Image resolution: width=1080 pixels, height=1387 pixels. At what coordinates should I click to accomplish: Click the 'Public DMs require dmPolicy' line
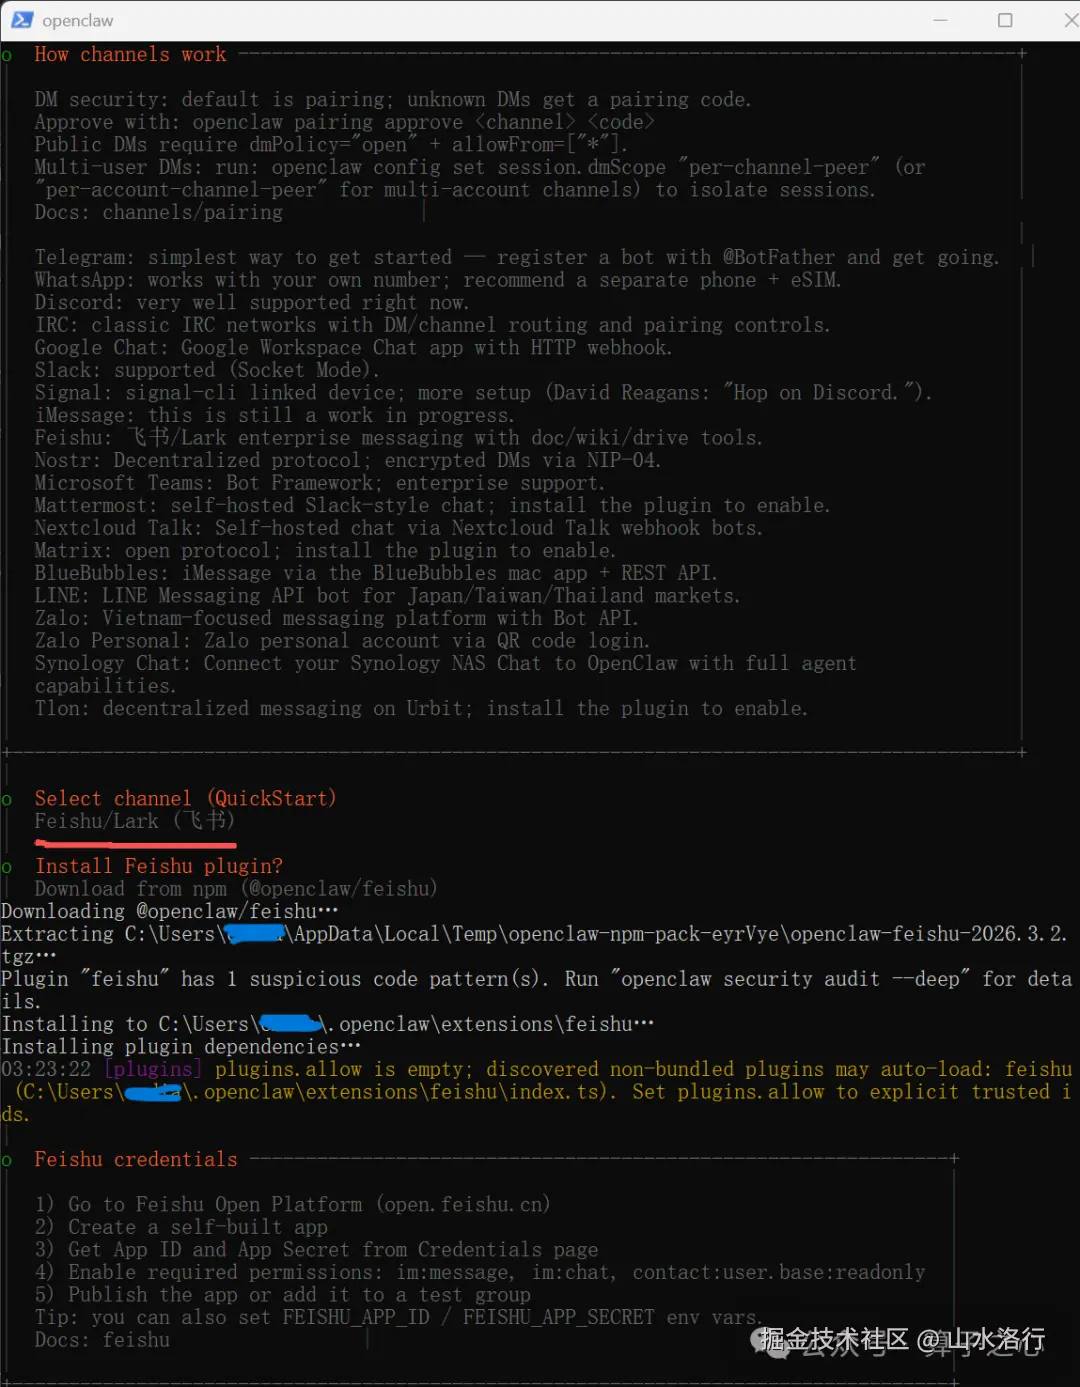coord(331,145)
